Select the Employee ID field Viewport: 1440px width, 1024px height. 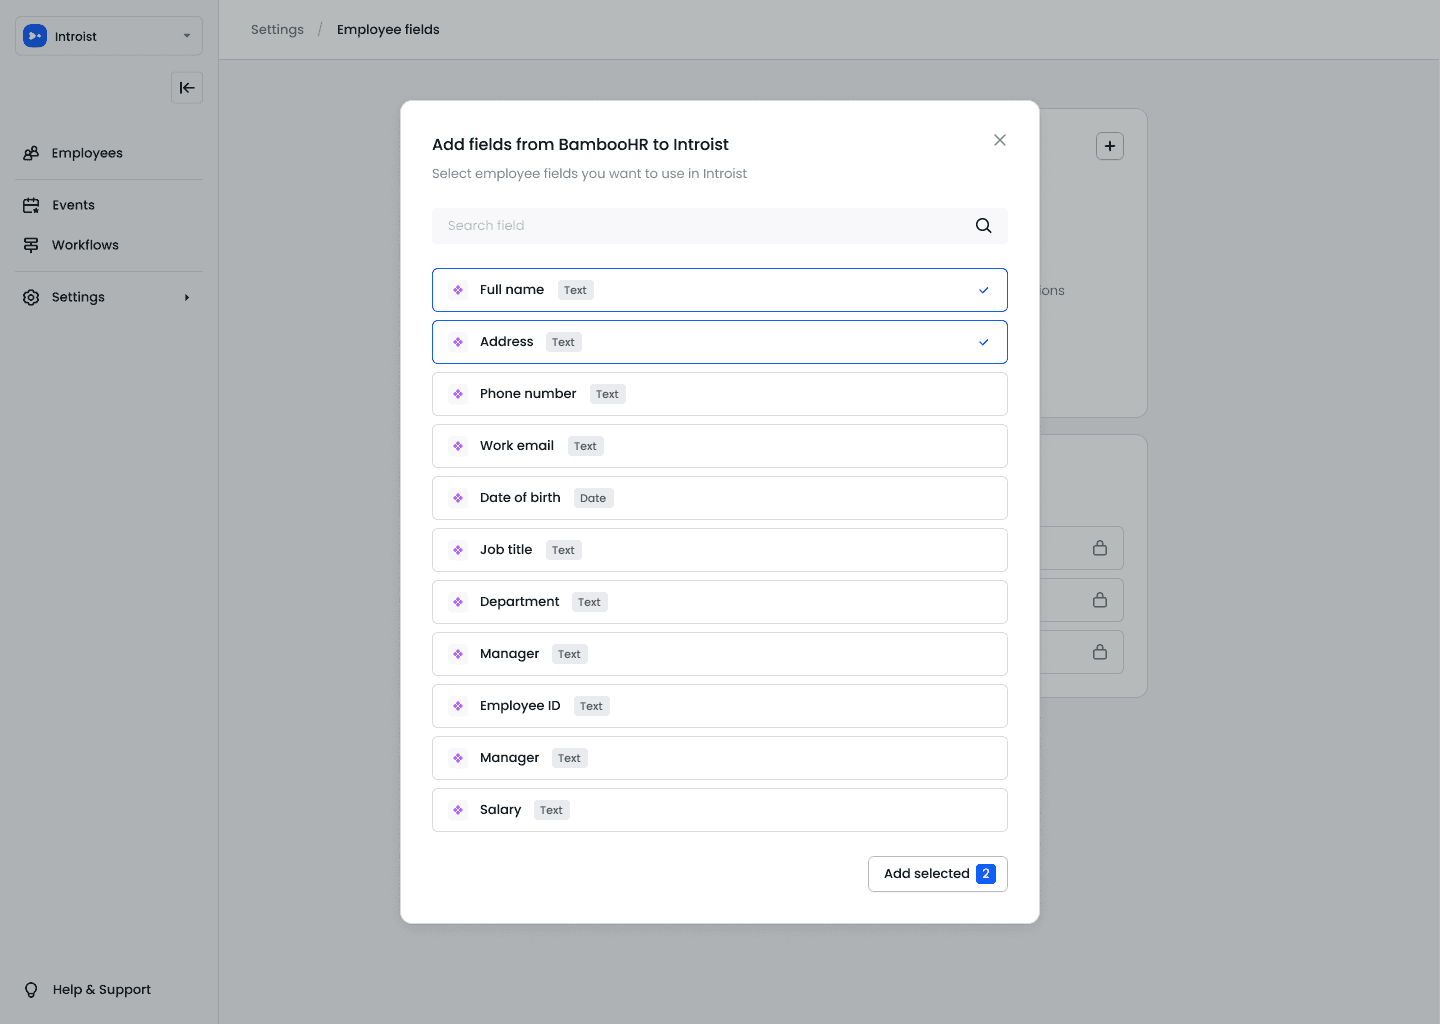coord(720,706)
